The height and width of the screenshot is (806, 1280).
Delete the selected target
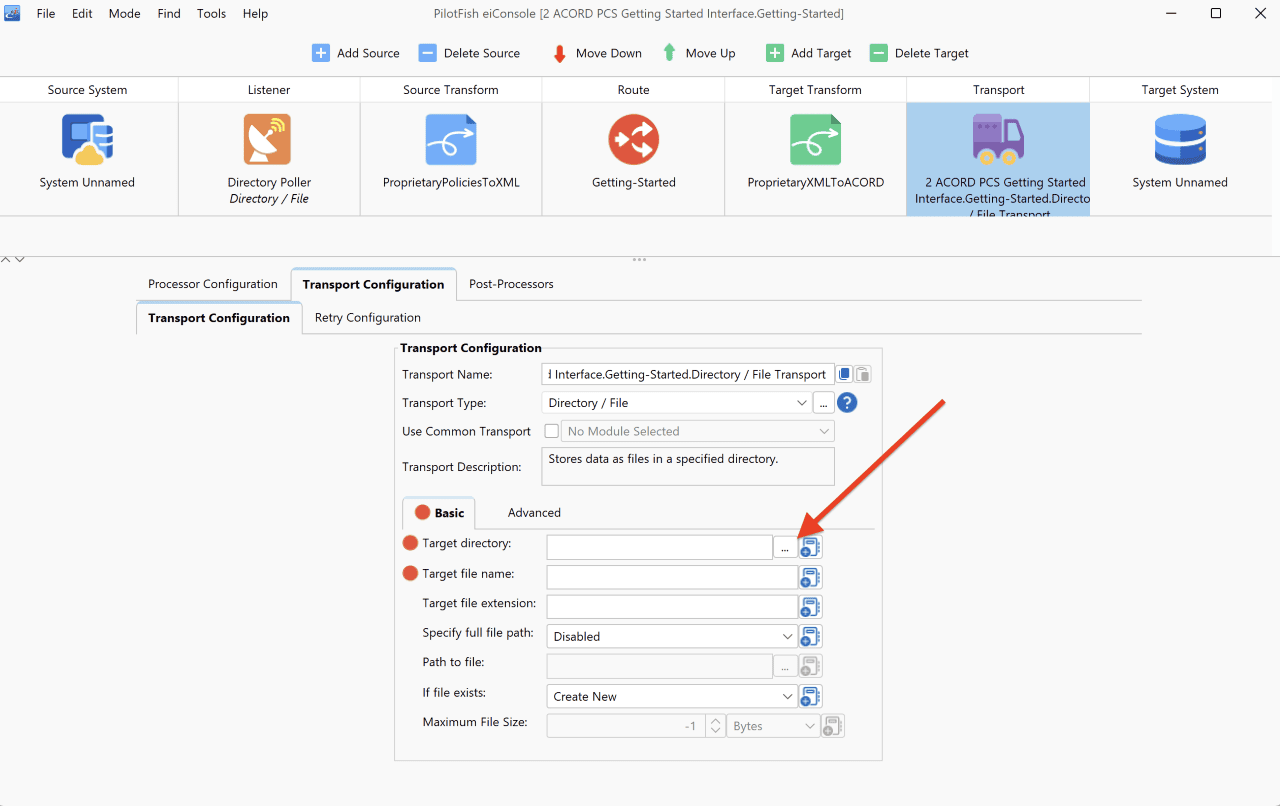point(920,53)
